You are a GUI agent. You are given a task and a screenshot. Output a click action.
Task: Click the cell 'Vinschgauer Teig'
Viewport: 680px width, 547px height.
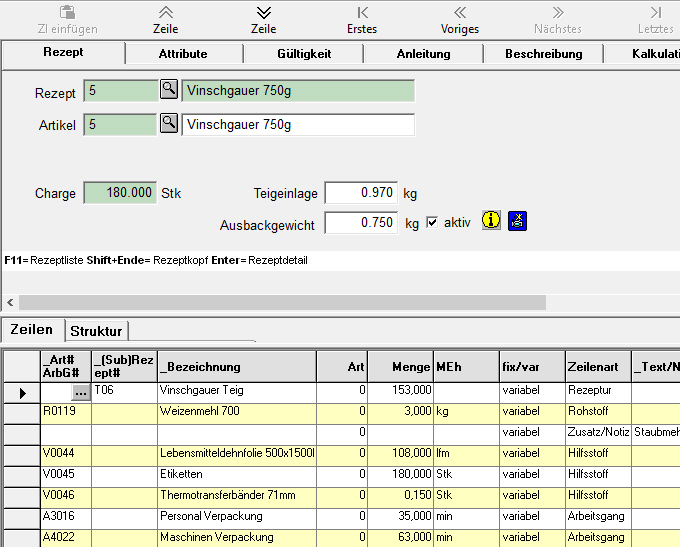[x=237, y=393]
